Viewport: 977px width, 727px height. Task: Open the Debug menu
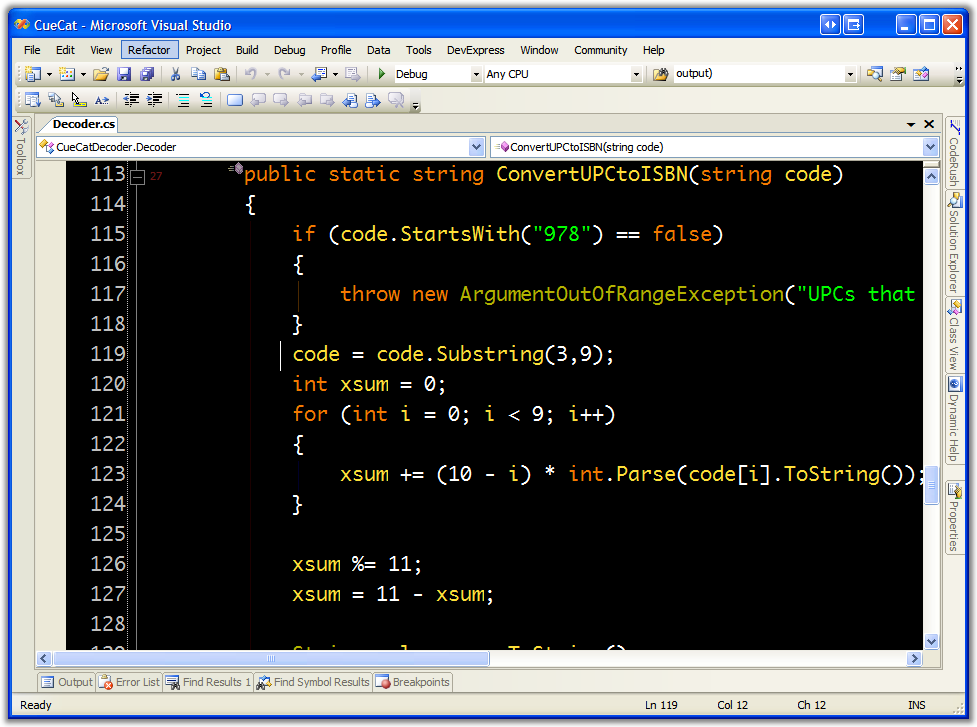(289, 50)
